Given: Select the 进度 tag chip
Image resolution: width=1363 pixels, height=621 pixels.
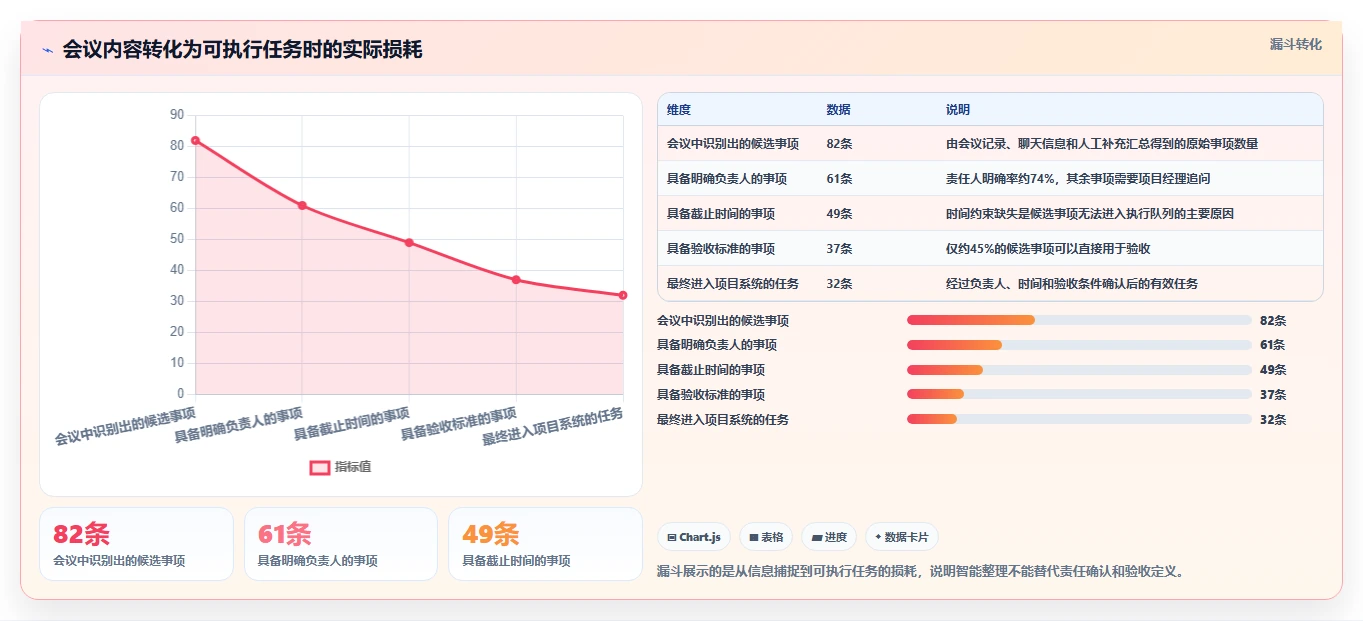Looking at the screenshot, I should (829, 537).
